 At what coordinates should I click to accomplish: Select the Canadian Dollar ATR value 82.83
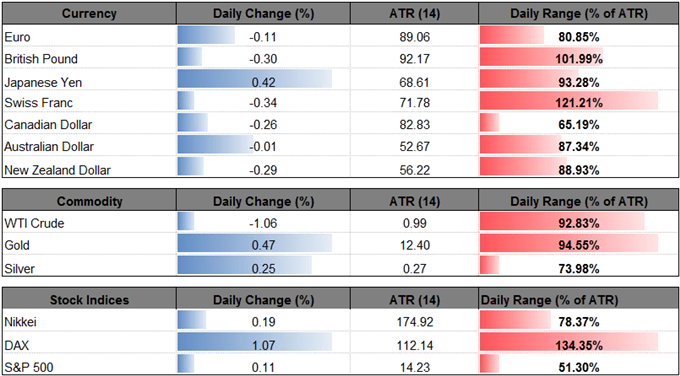click(x=415, y=125)
